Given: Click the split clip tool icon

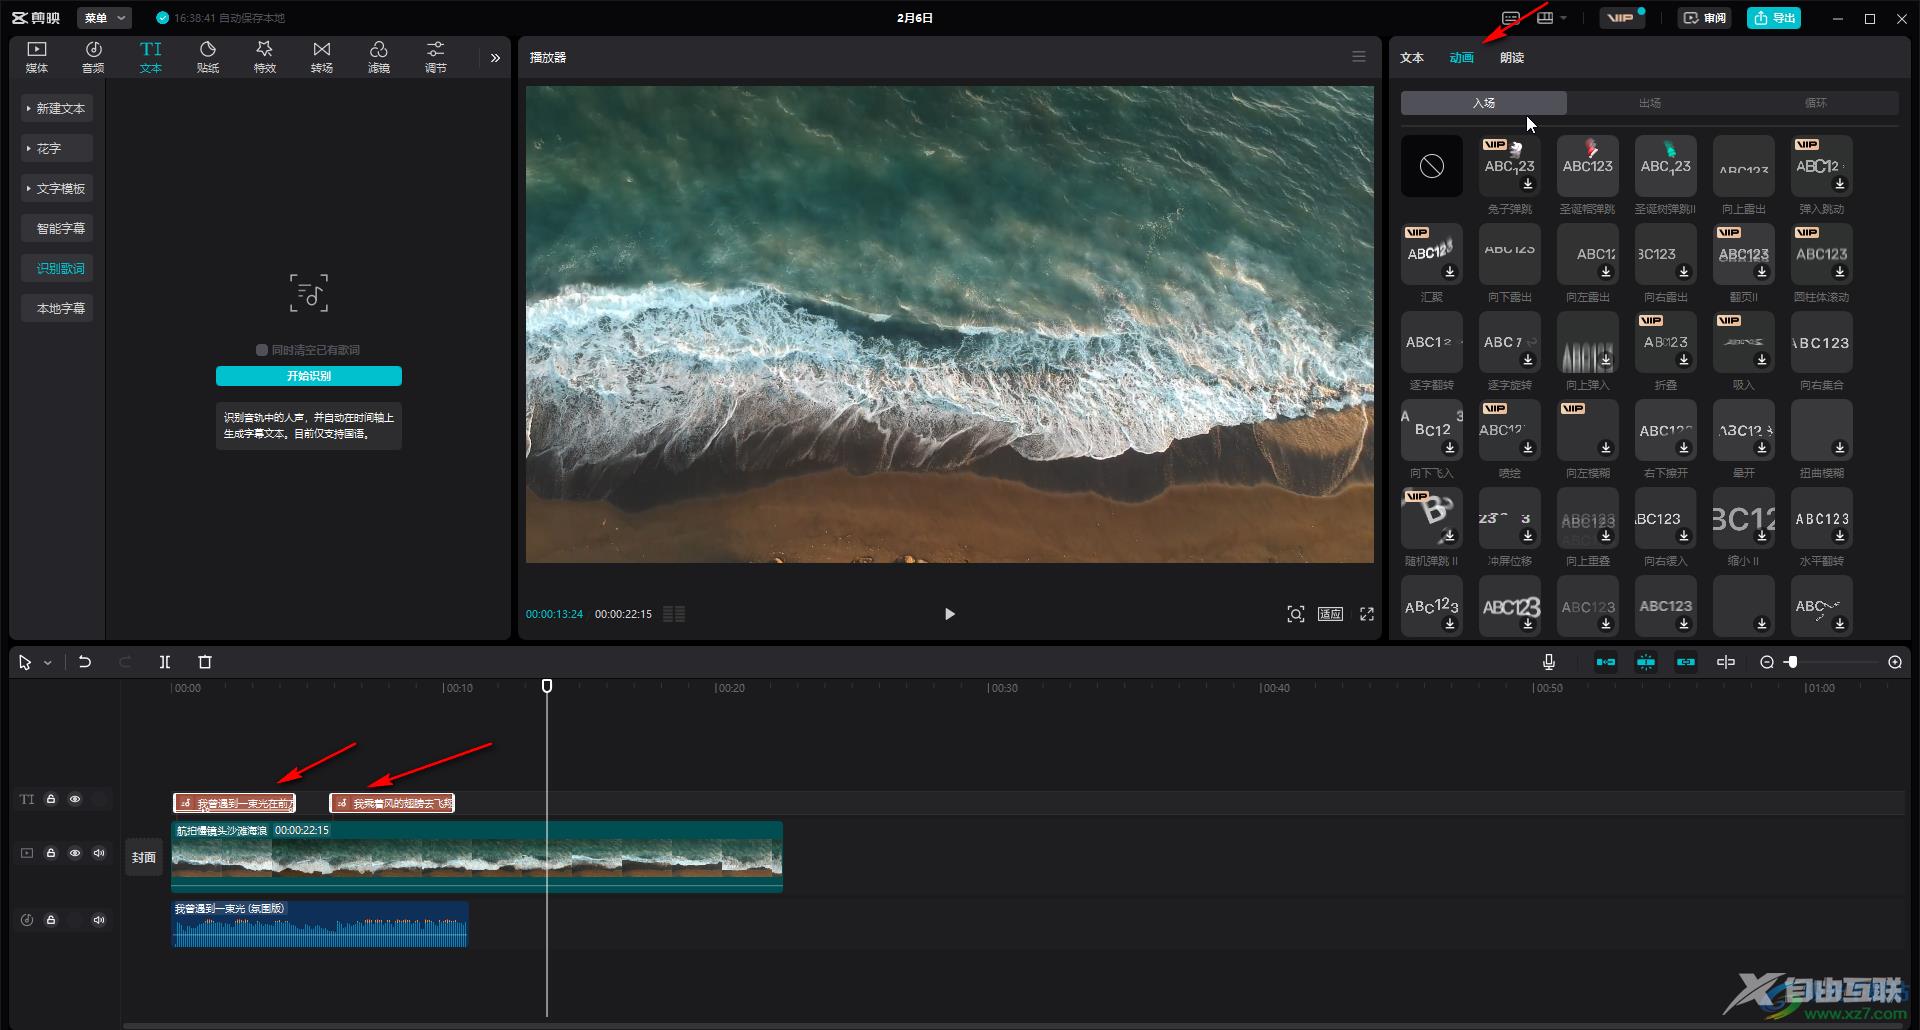Looking at the screenshot, I should pyautogui.click(x=165, y=662).
